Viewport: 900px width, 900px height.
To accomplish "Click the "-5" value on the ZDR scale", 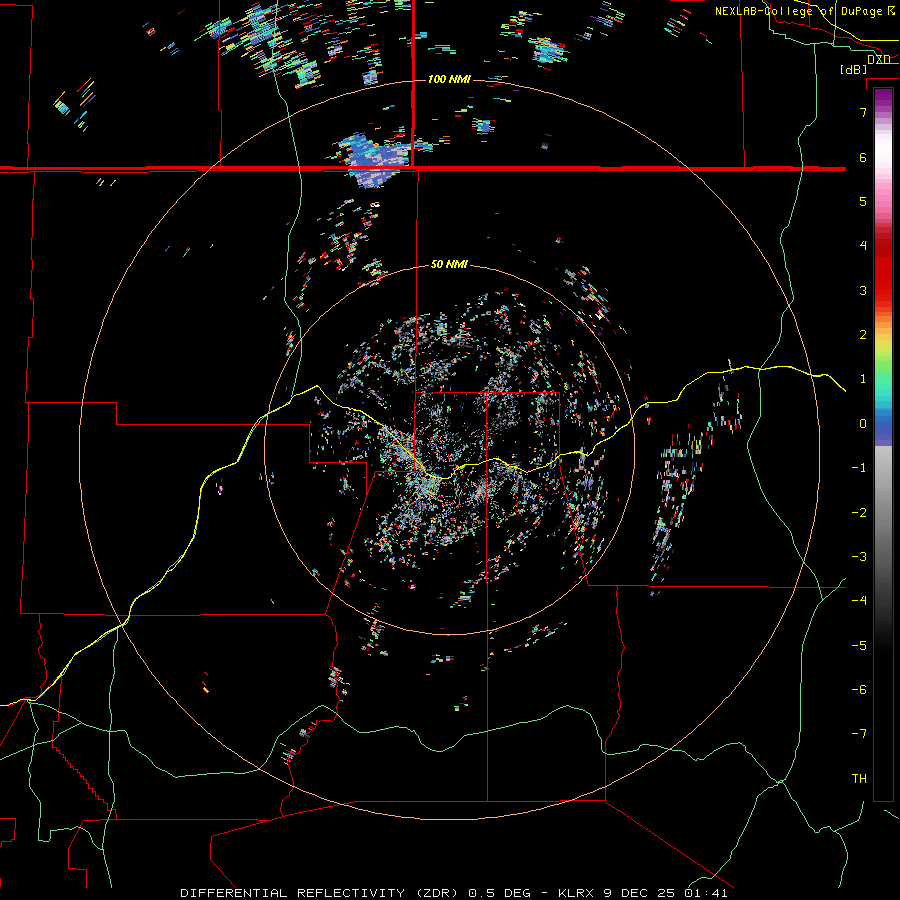I will pos(859,646).
